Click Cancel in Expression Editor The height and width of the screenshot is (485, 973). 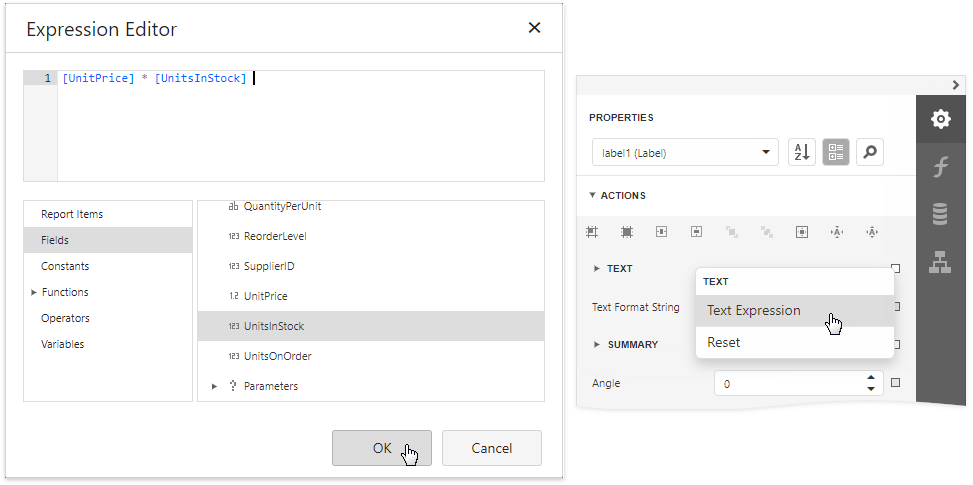[491, 448]
